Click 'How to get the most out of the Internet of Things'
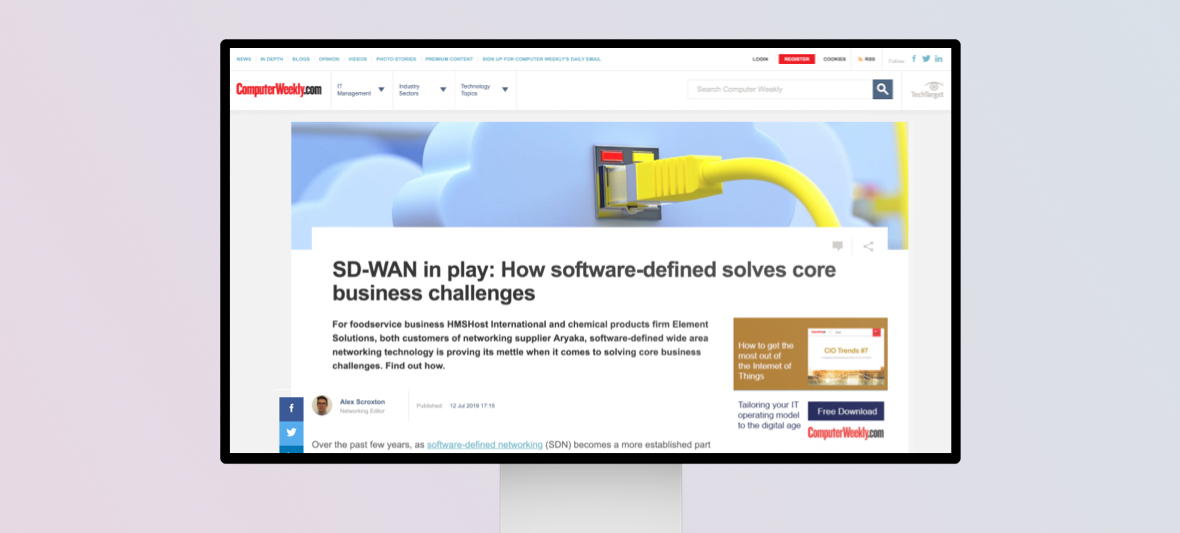 tap(765, 360)
